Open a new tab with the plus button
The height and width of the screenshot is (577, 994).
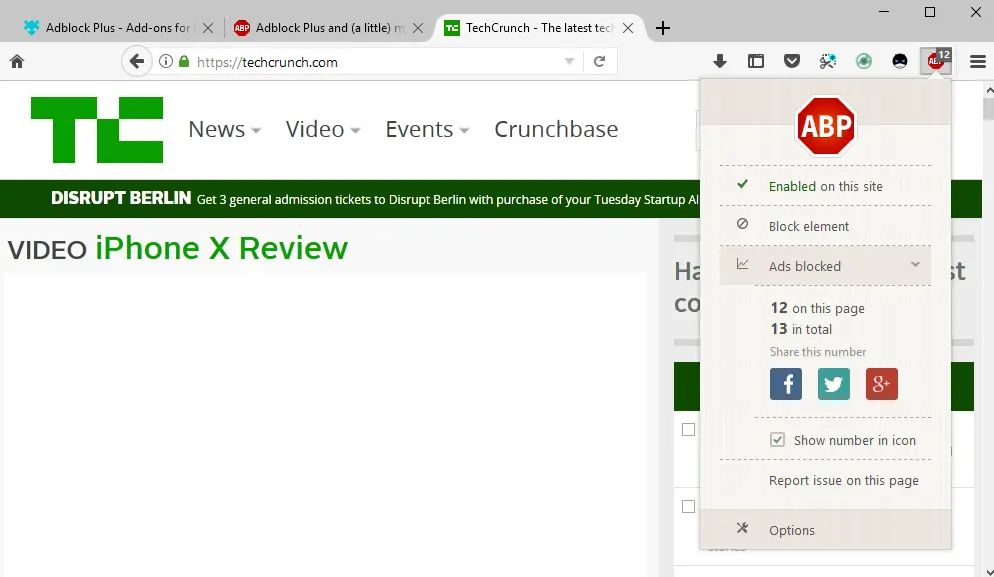coord(662,28)
